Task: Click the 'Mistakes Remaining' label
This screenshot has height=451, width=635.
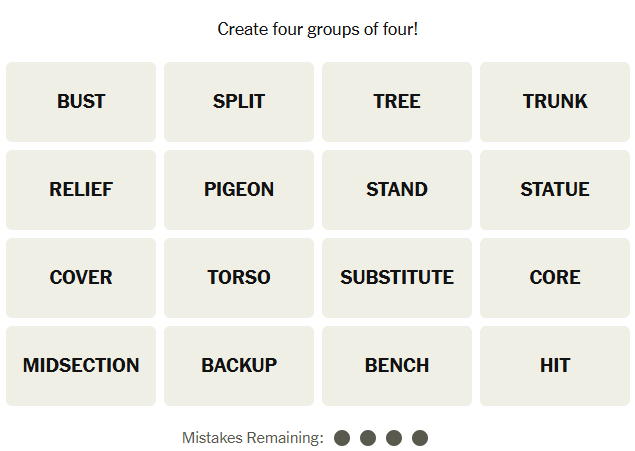Action: pos(253,438)
